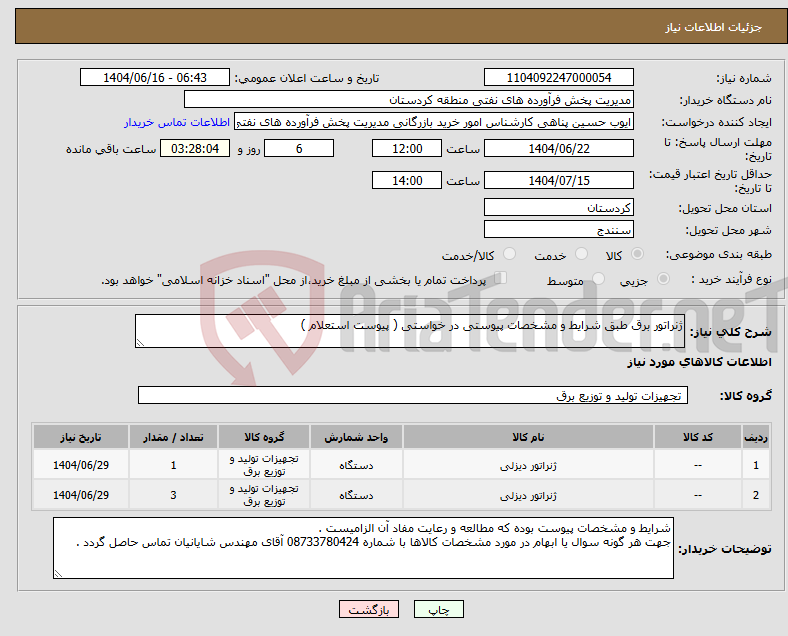Select the جزیی purchase type radio
788x636 pixels.
point(663,279)
